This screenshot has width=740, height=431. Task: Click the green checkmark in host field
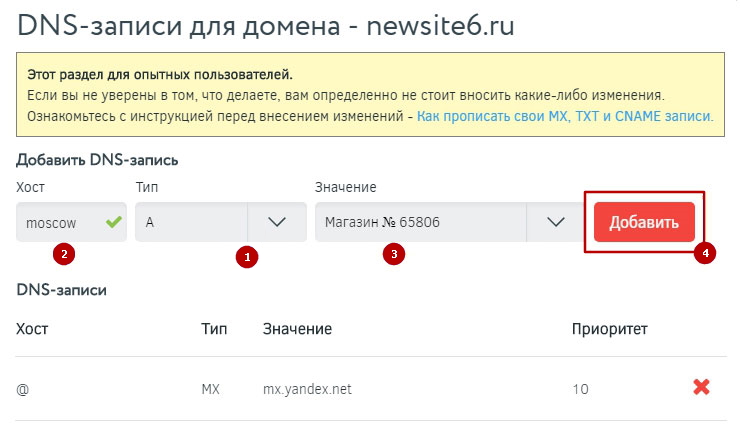pos(112,222)
